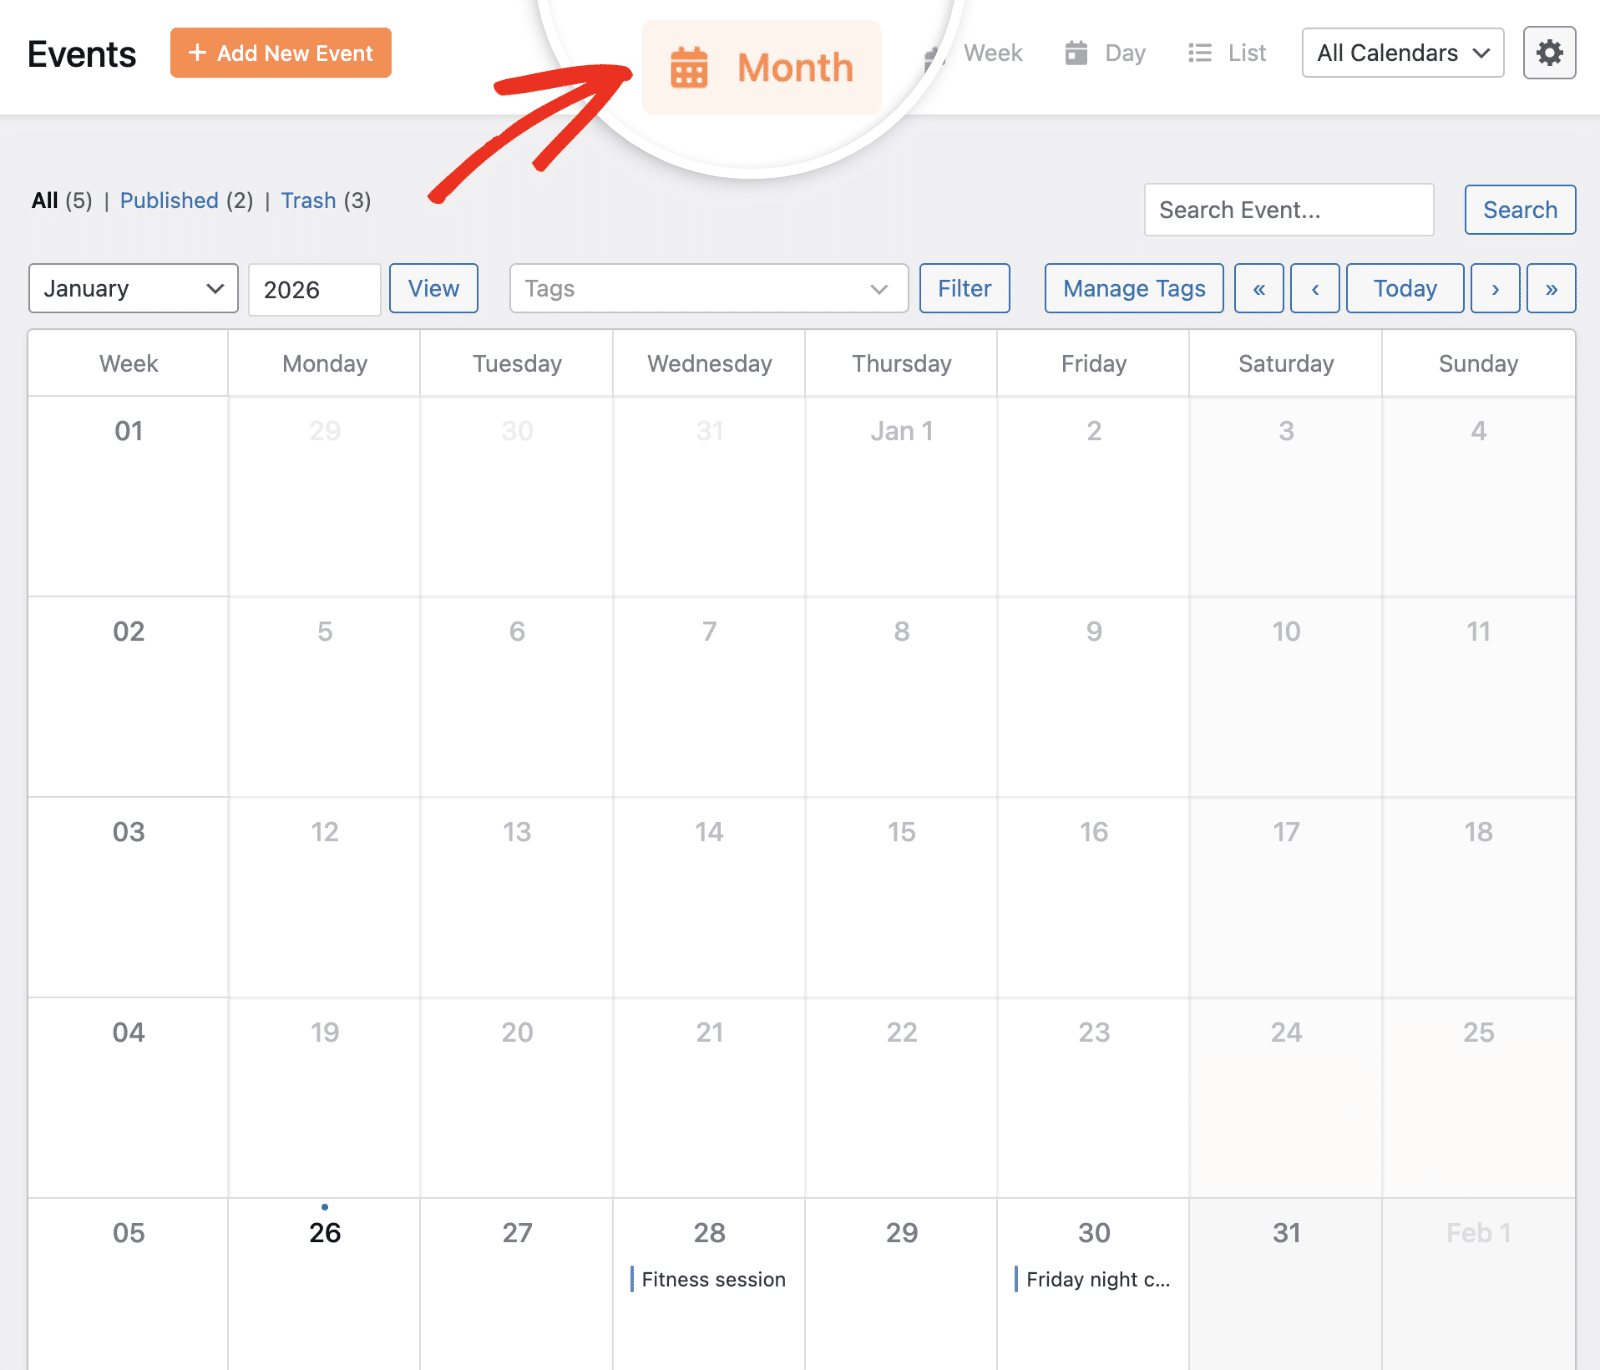Open the All Calendars dropdown
The height and width of the screenshot is (1370, 1600).
(x=1402, y=52)
